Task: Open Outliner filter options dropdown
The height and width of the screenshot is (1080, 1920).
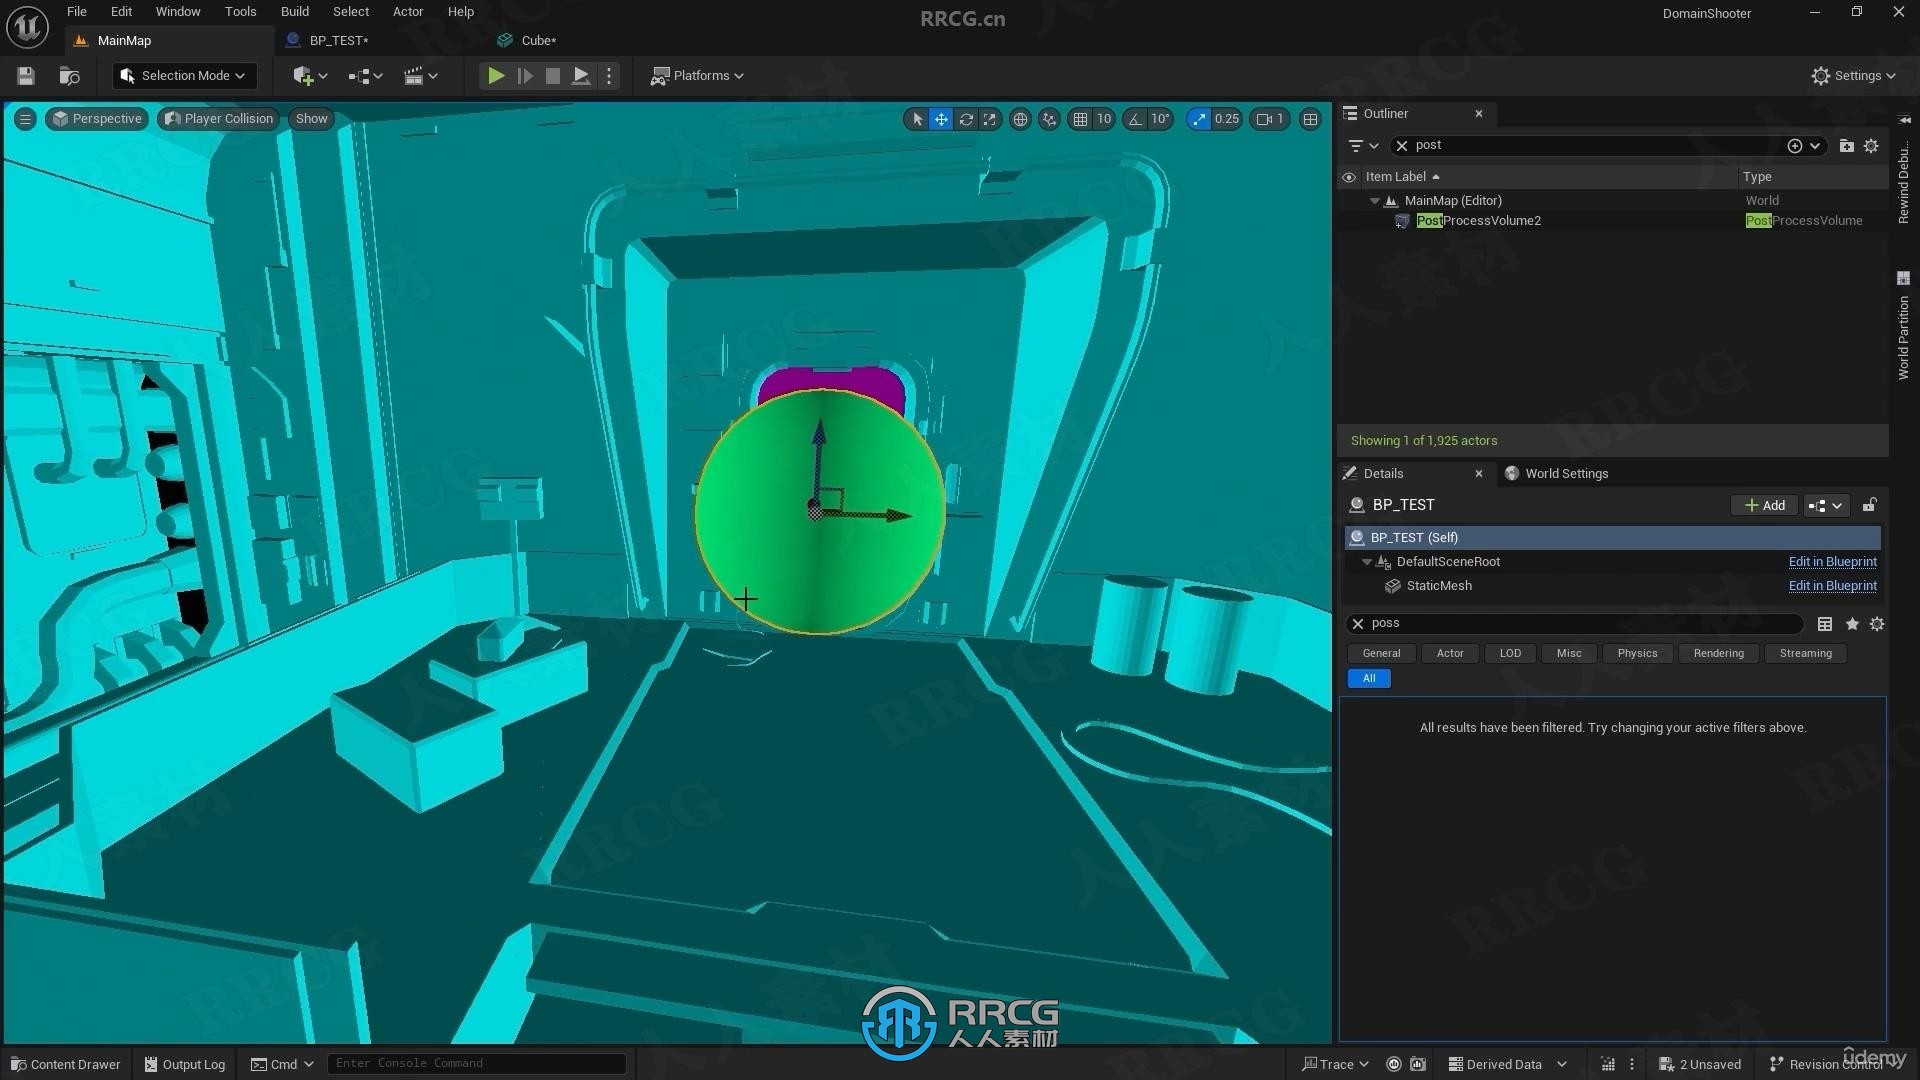Action: (x=1363, y=146)
